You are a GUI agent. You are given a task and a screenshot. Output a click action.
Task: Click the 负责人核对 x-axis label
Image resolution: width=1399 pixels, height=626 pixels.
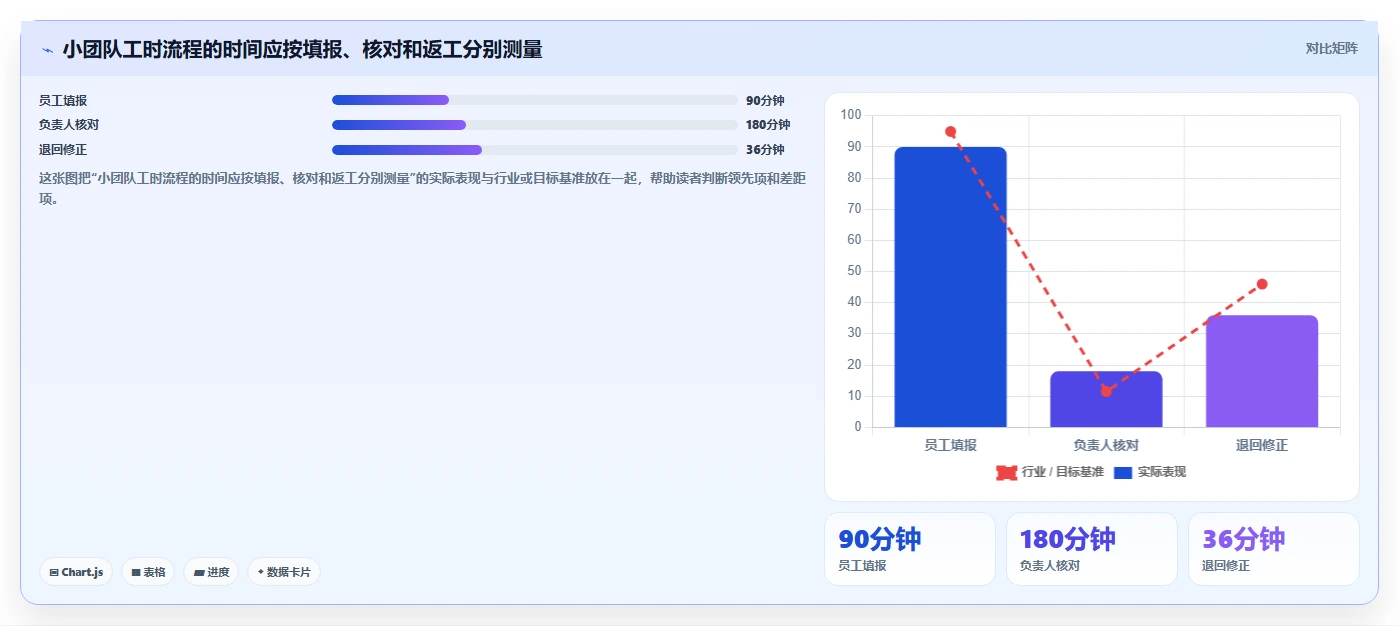1106,445
